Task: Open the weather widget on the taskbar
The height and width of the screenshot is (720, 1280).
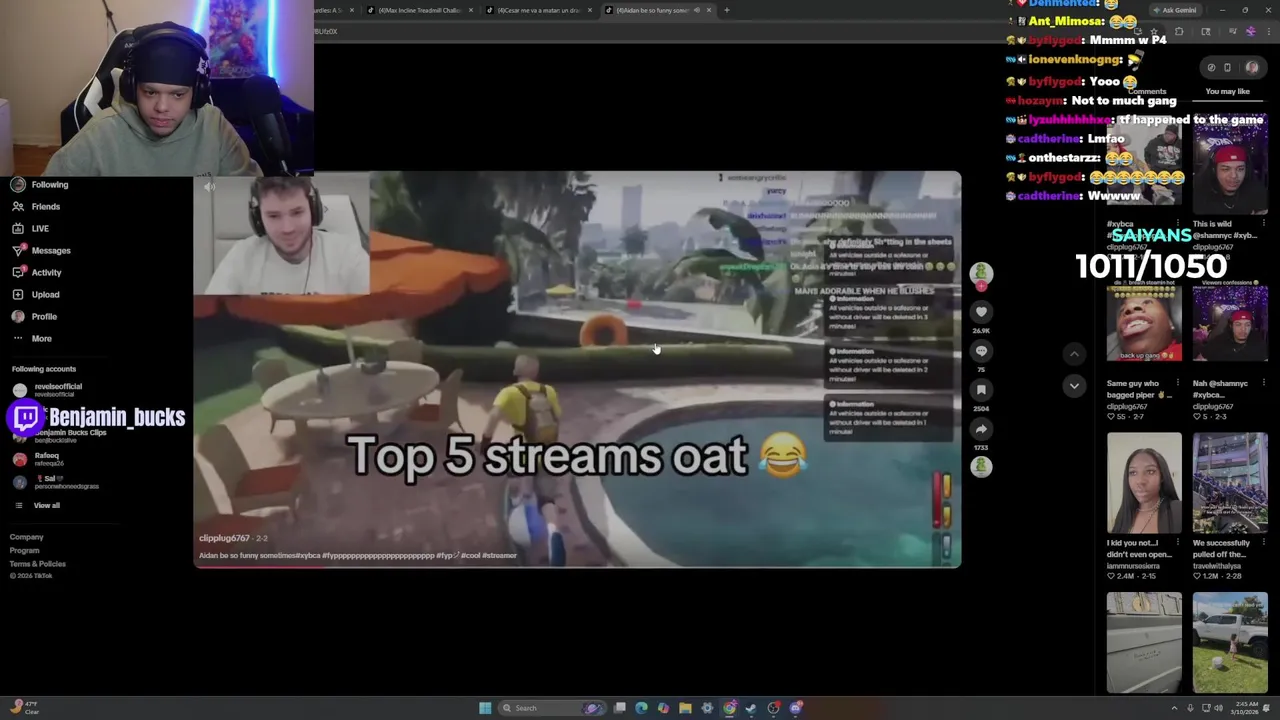Action: point(24,708)
